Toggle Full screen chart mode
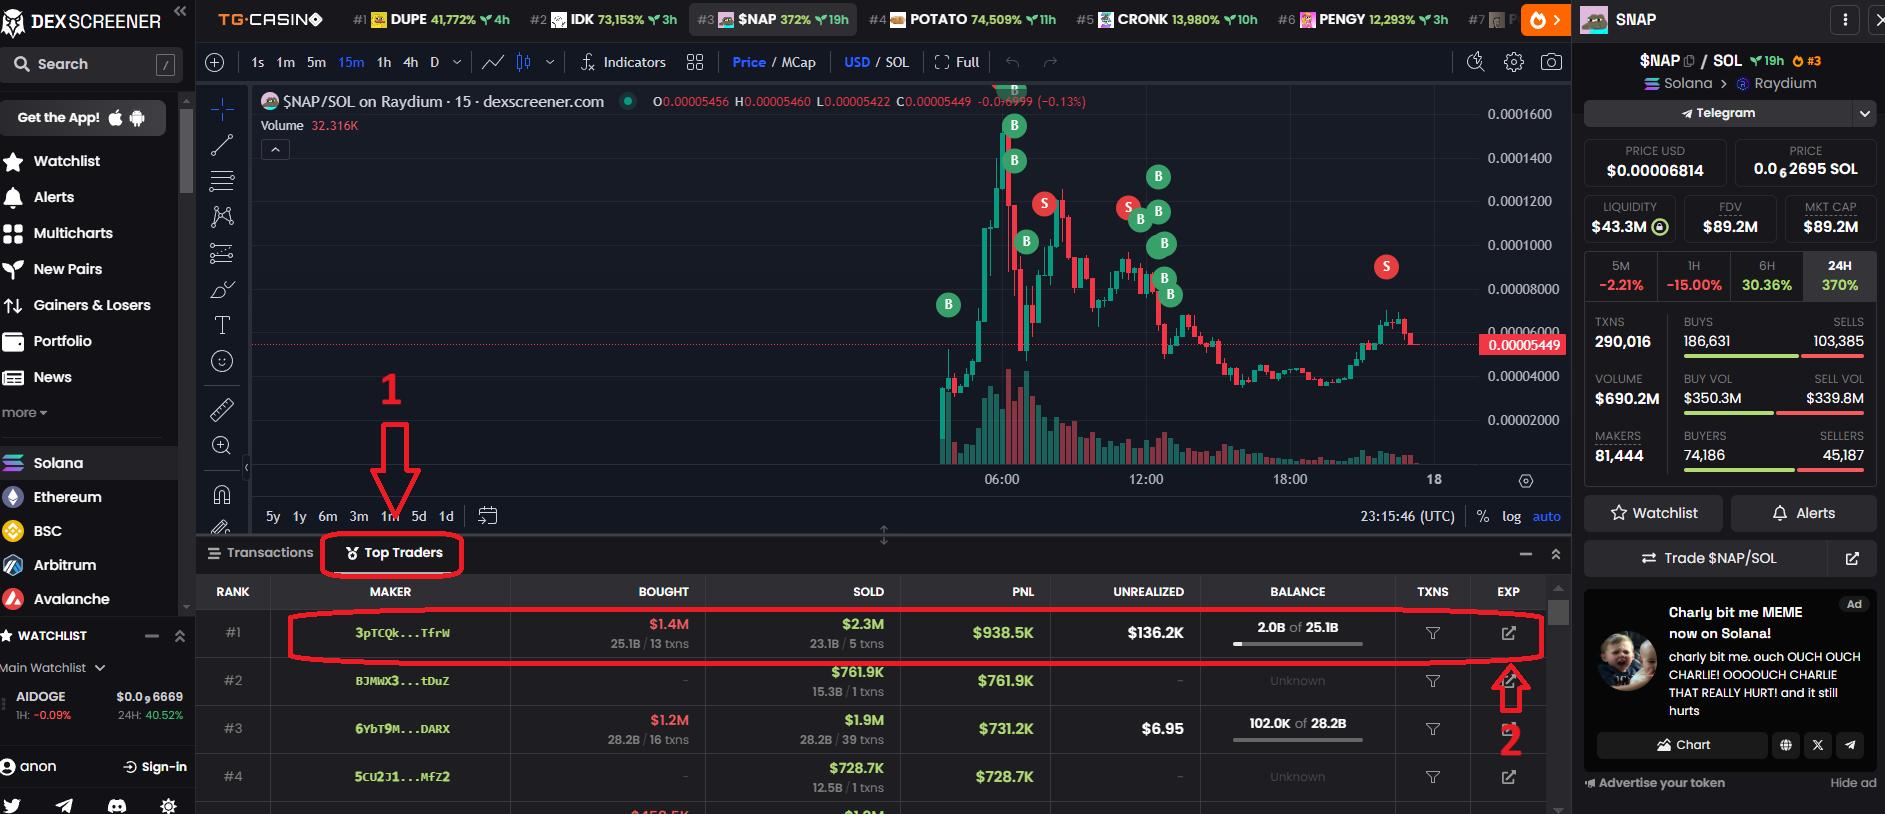This screenshot has width=1885, height=814. [957, 62]
